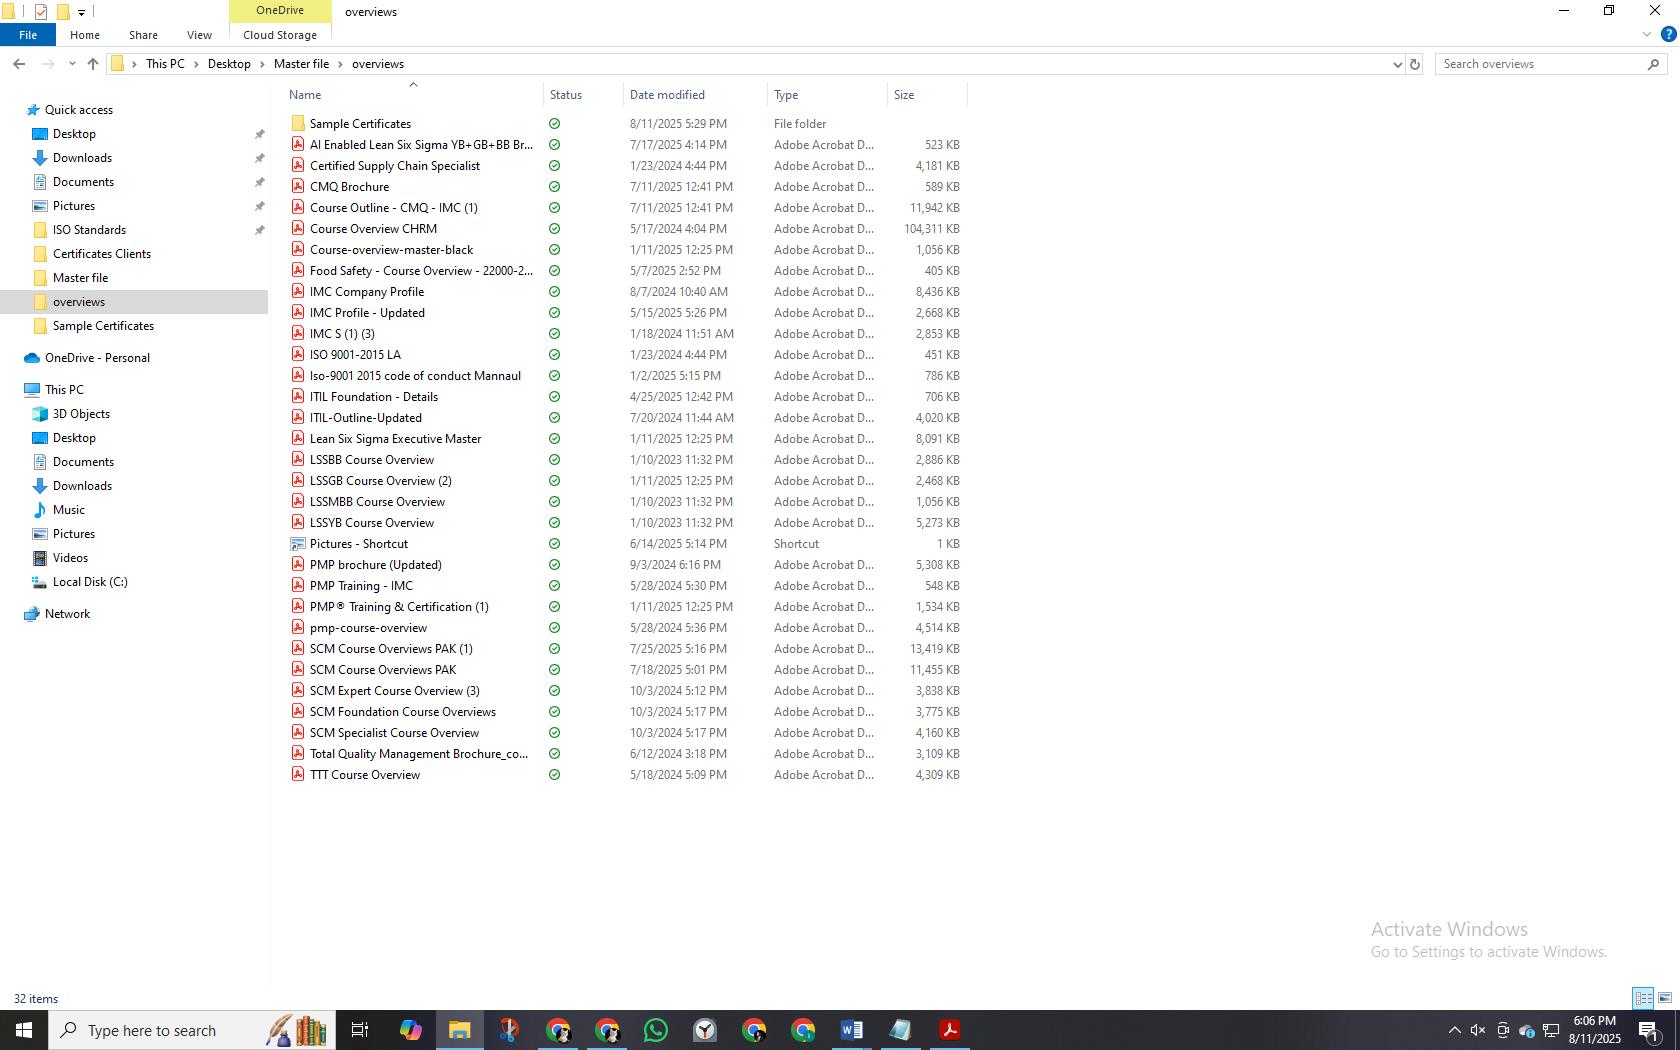Click the speaker volume tray icon
Screen dimensions: 1680x1050
pyautogui.click(x=1478, y=1030)
